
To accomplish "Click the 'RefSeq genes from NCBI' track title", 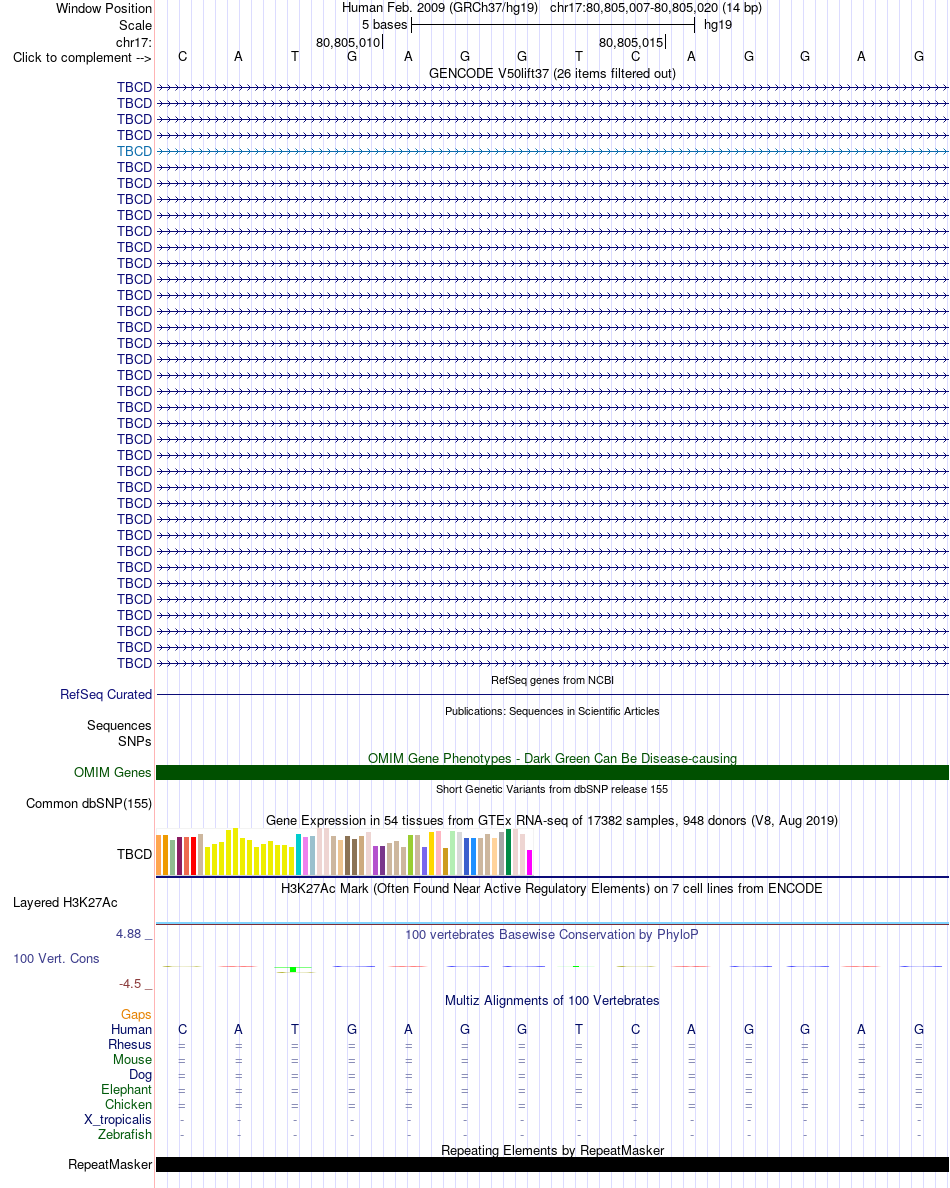I will tap(552, 680).
